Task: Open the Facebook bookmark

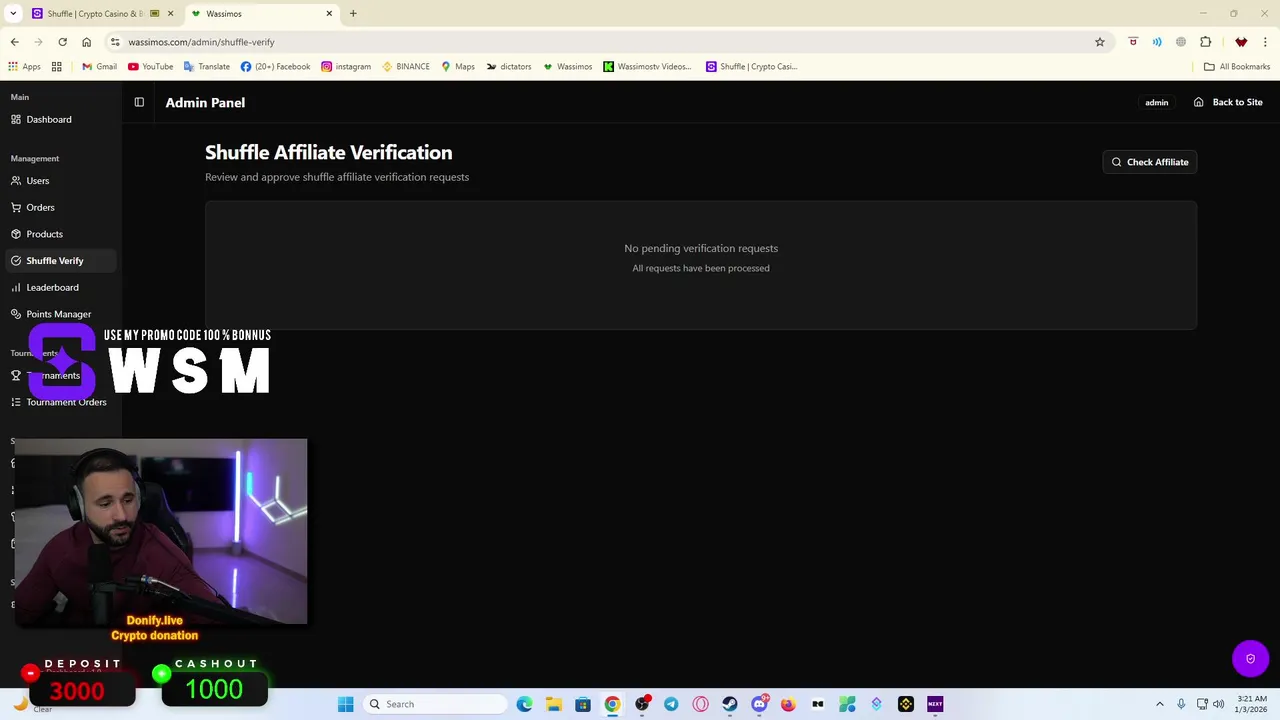Action: [x=275, y=67]
